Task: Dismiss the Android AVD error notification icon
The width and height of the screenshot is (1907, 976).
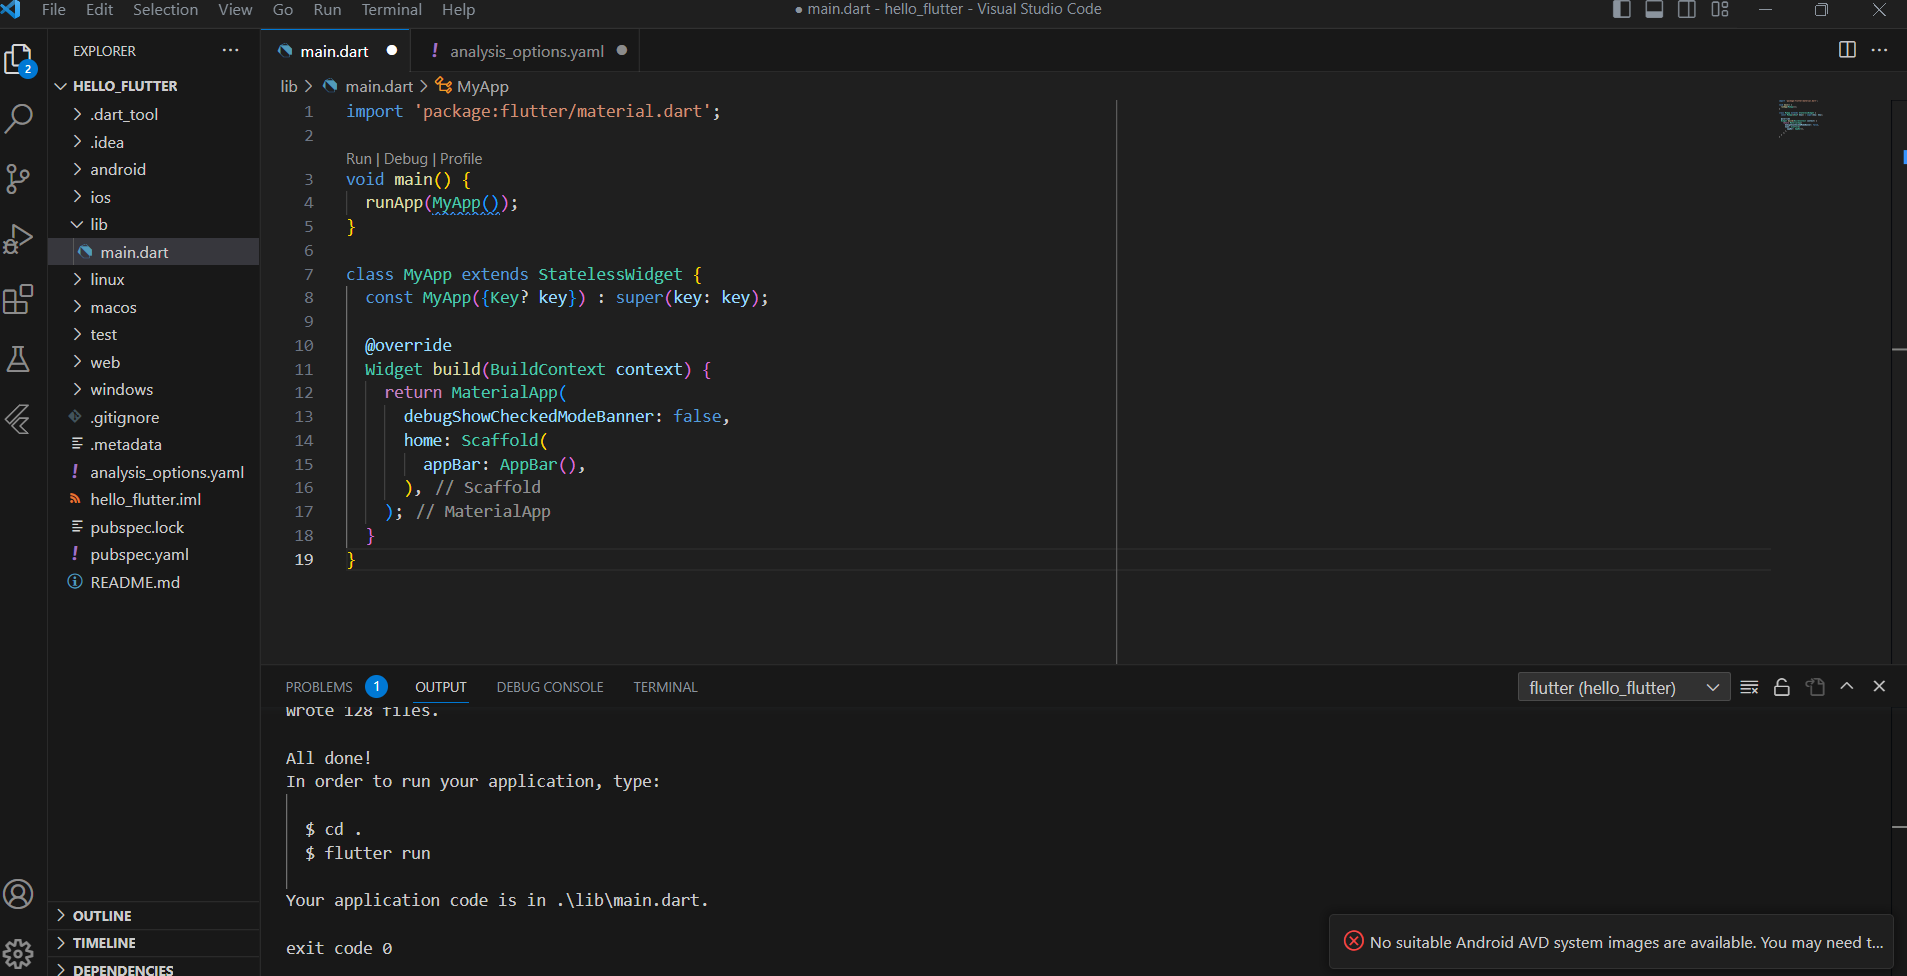Action: click(x=1354, y=941)
